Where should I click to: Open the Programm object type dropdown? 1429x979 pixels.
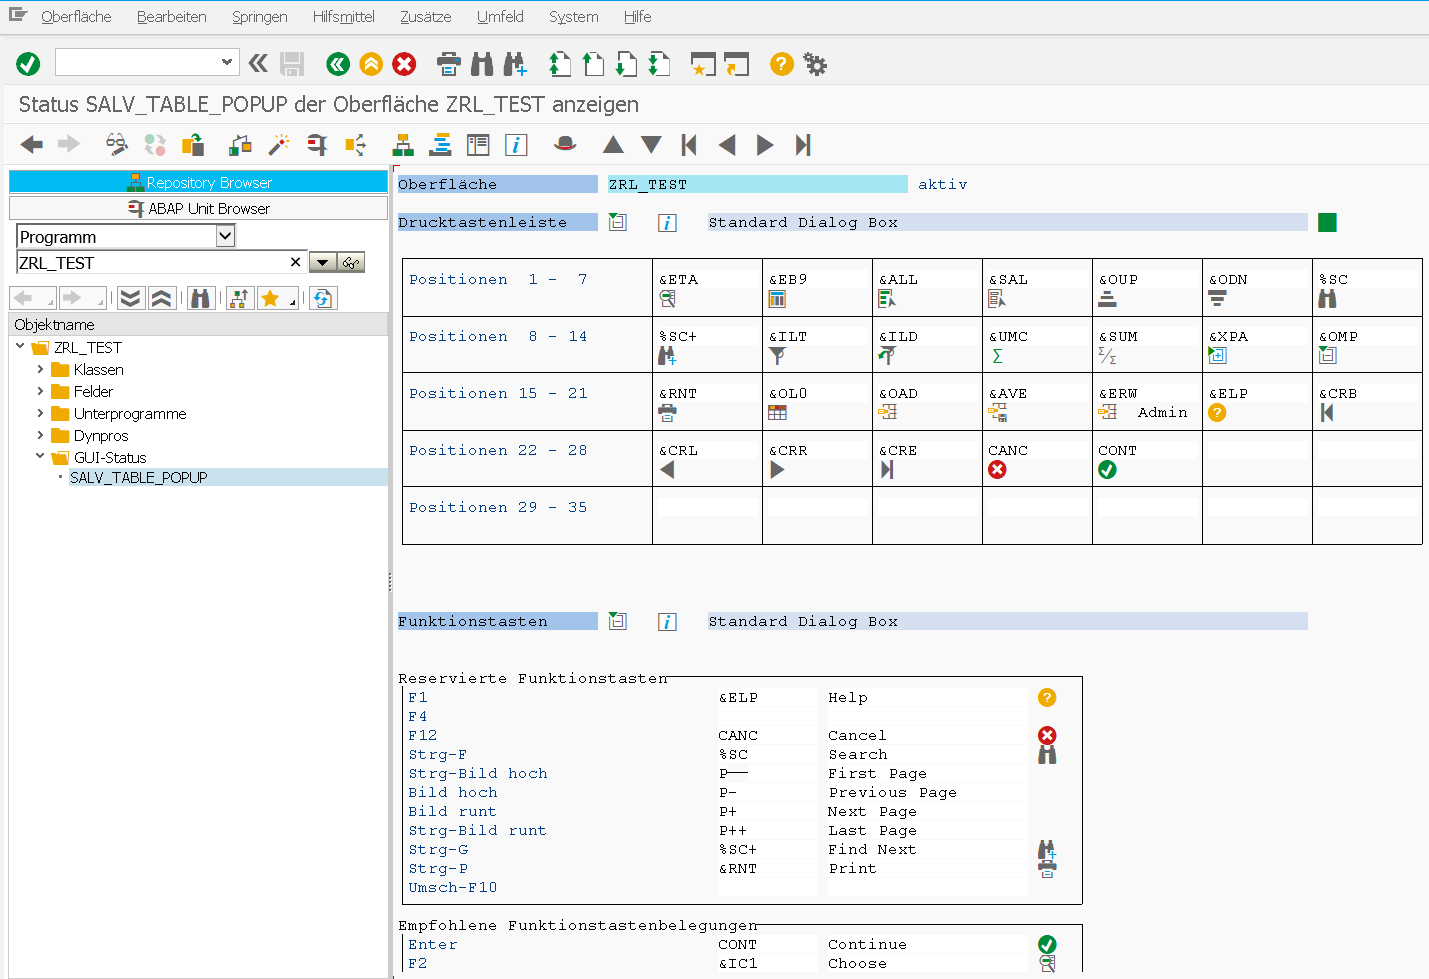[x=226, y=236]
